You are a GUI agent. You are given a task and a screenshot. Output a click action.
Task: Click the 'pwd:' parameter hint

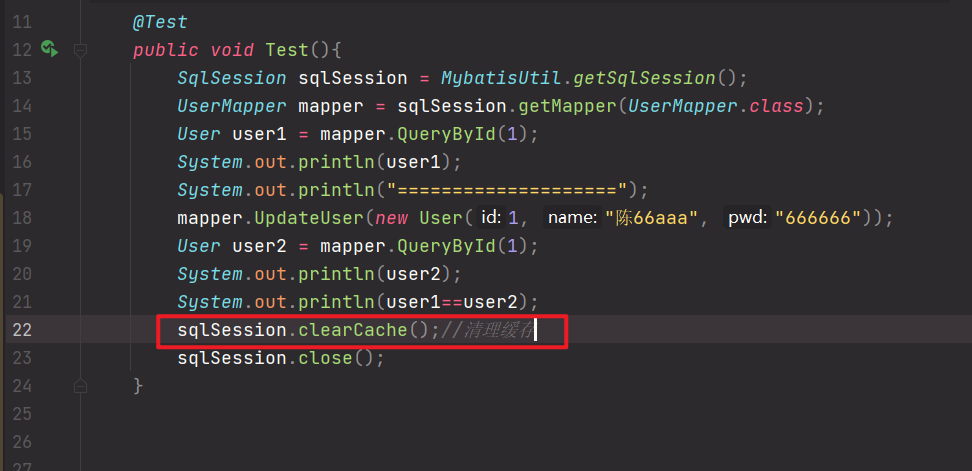[x=746, y=218]
